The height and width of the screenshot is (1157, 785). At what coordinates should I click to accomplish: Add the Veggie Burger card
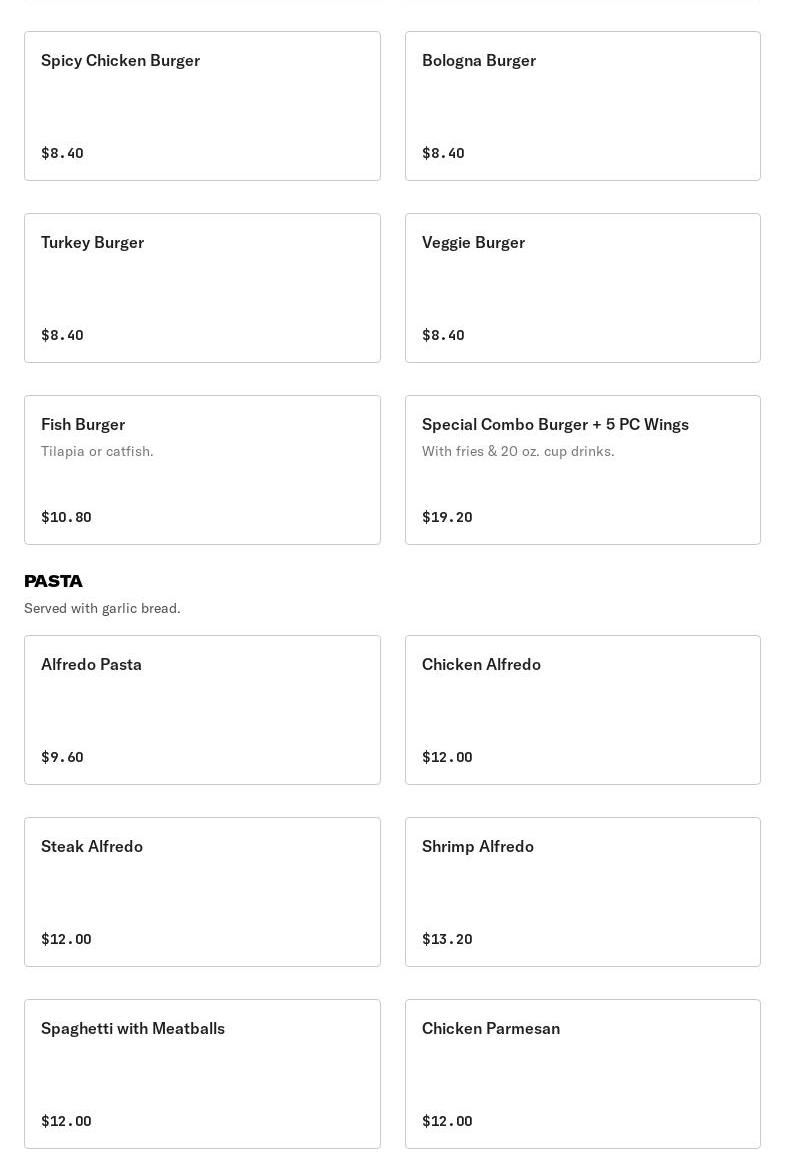(x=582, y=288)
